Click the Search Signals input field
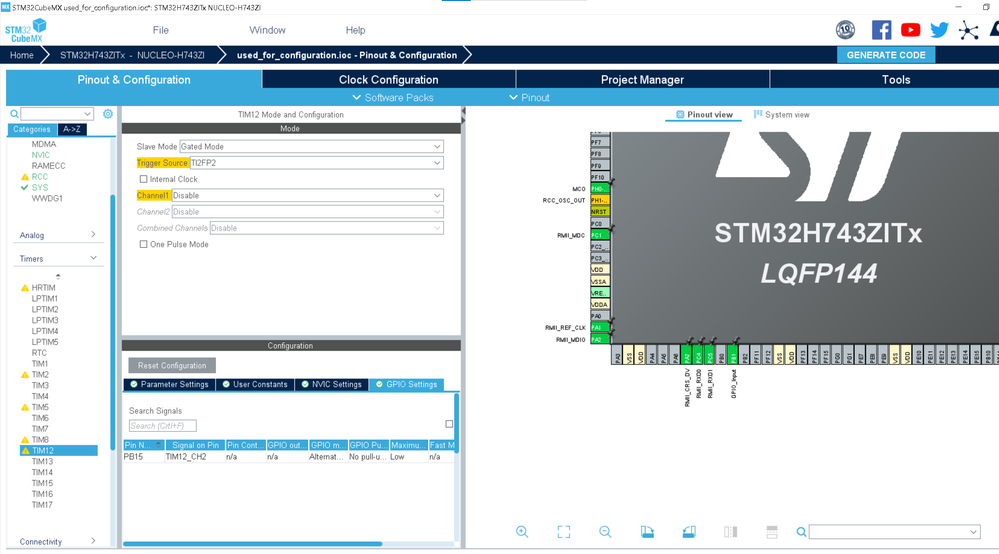The width and height of the screenshot is (999, 554). [162, 425]
